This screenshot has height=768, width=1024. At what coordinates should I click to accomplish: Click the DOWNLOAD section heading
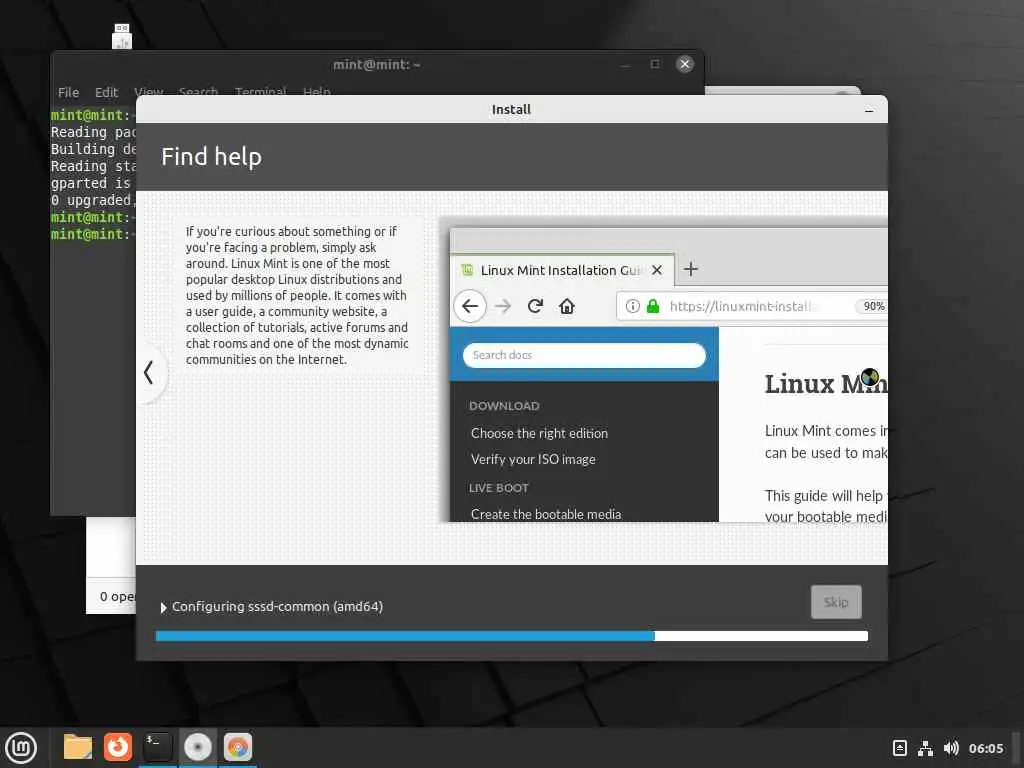[x=504, y=406]
